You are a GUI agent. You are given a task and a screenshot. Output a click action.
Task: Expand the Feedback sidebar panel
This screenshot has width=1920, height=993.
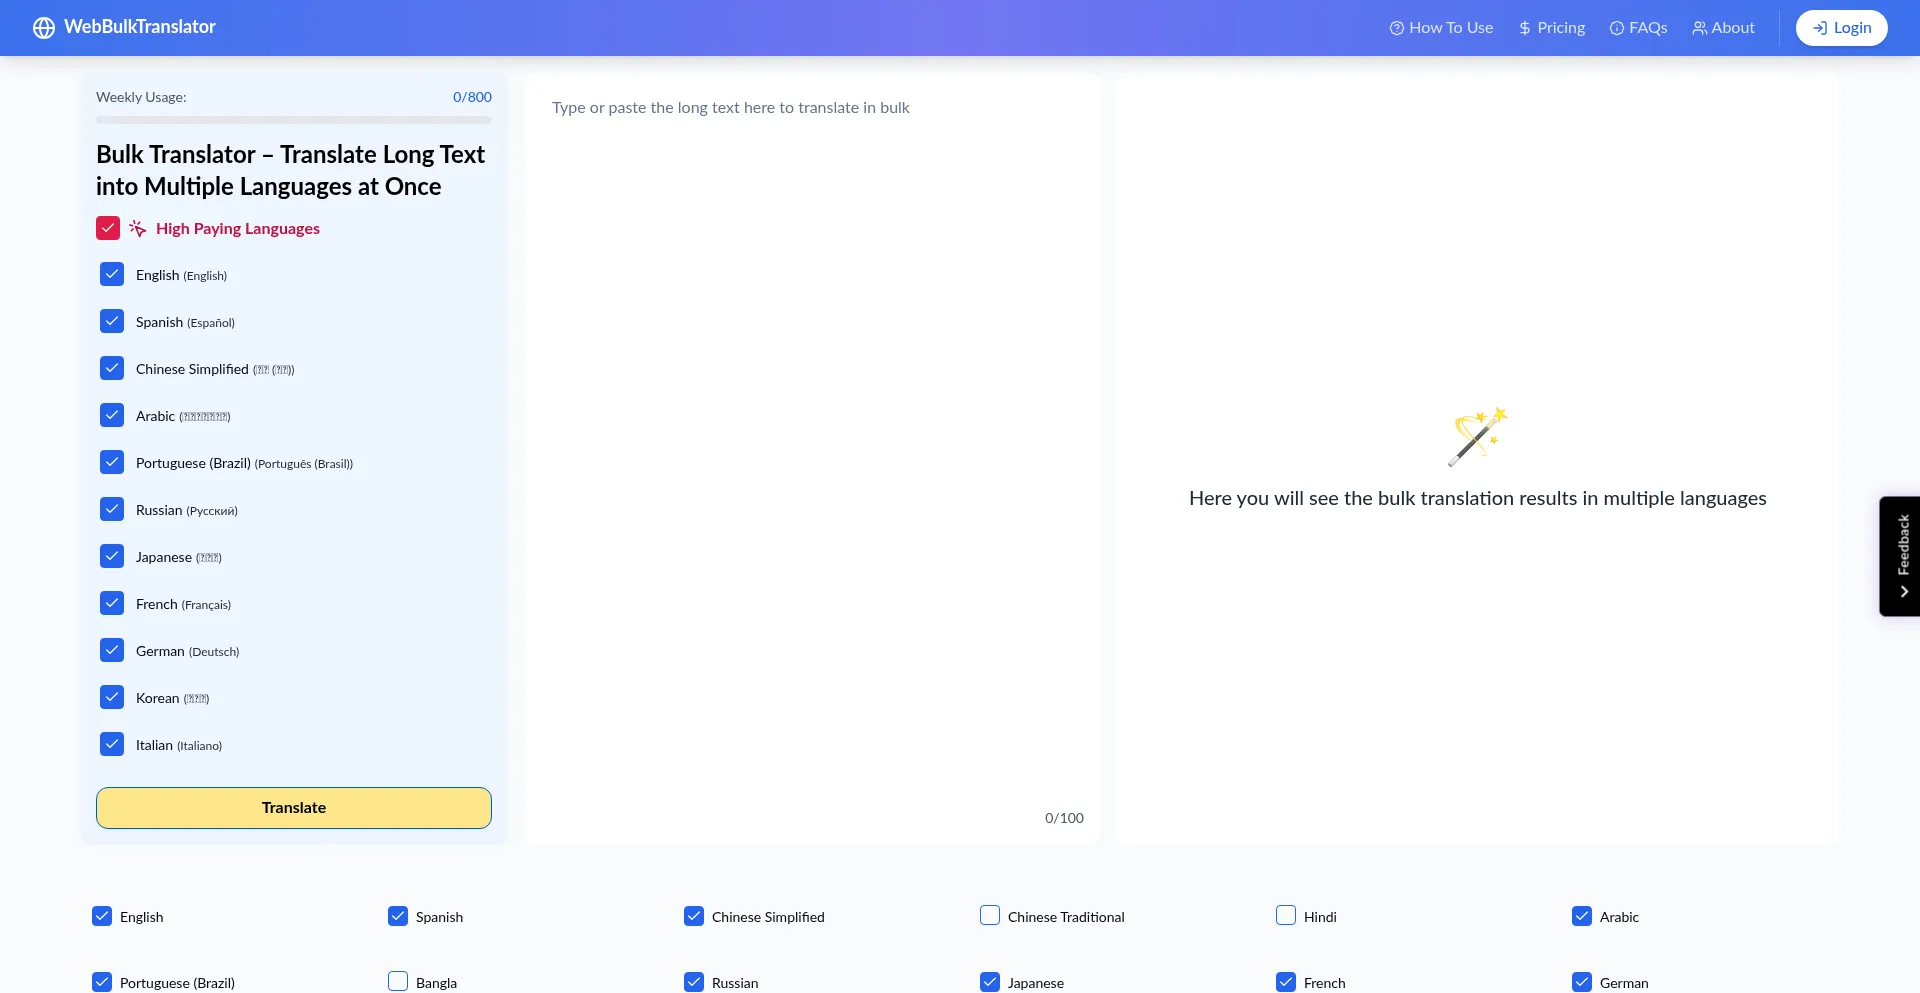pyautogui.click(x=1903, y=555)
